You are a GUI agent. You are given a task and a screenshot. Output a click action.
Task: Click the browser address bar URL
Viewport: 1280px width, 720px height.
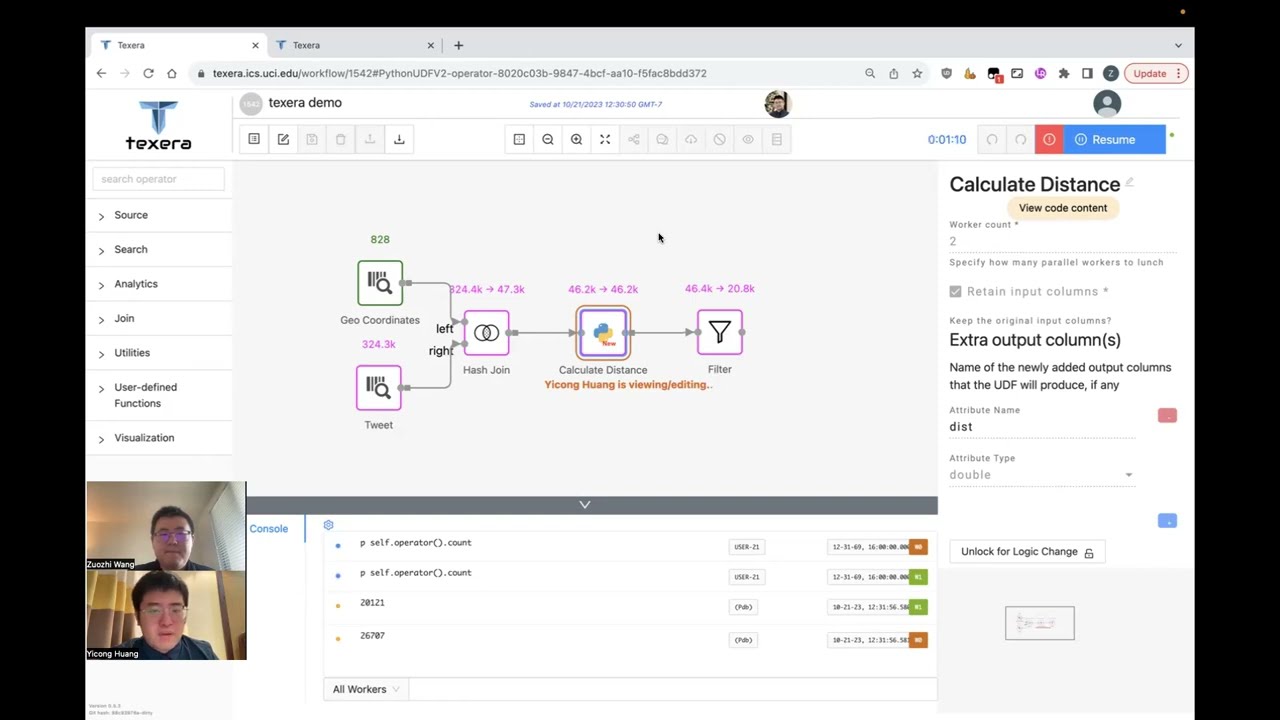459,73
